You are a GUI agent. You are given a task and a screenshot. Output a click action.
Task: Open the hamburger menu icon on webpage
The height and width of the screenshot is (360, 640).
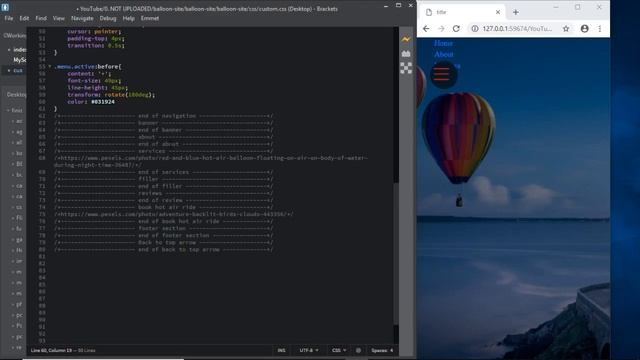tap(442, 74)
